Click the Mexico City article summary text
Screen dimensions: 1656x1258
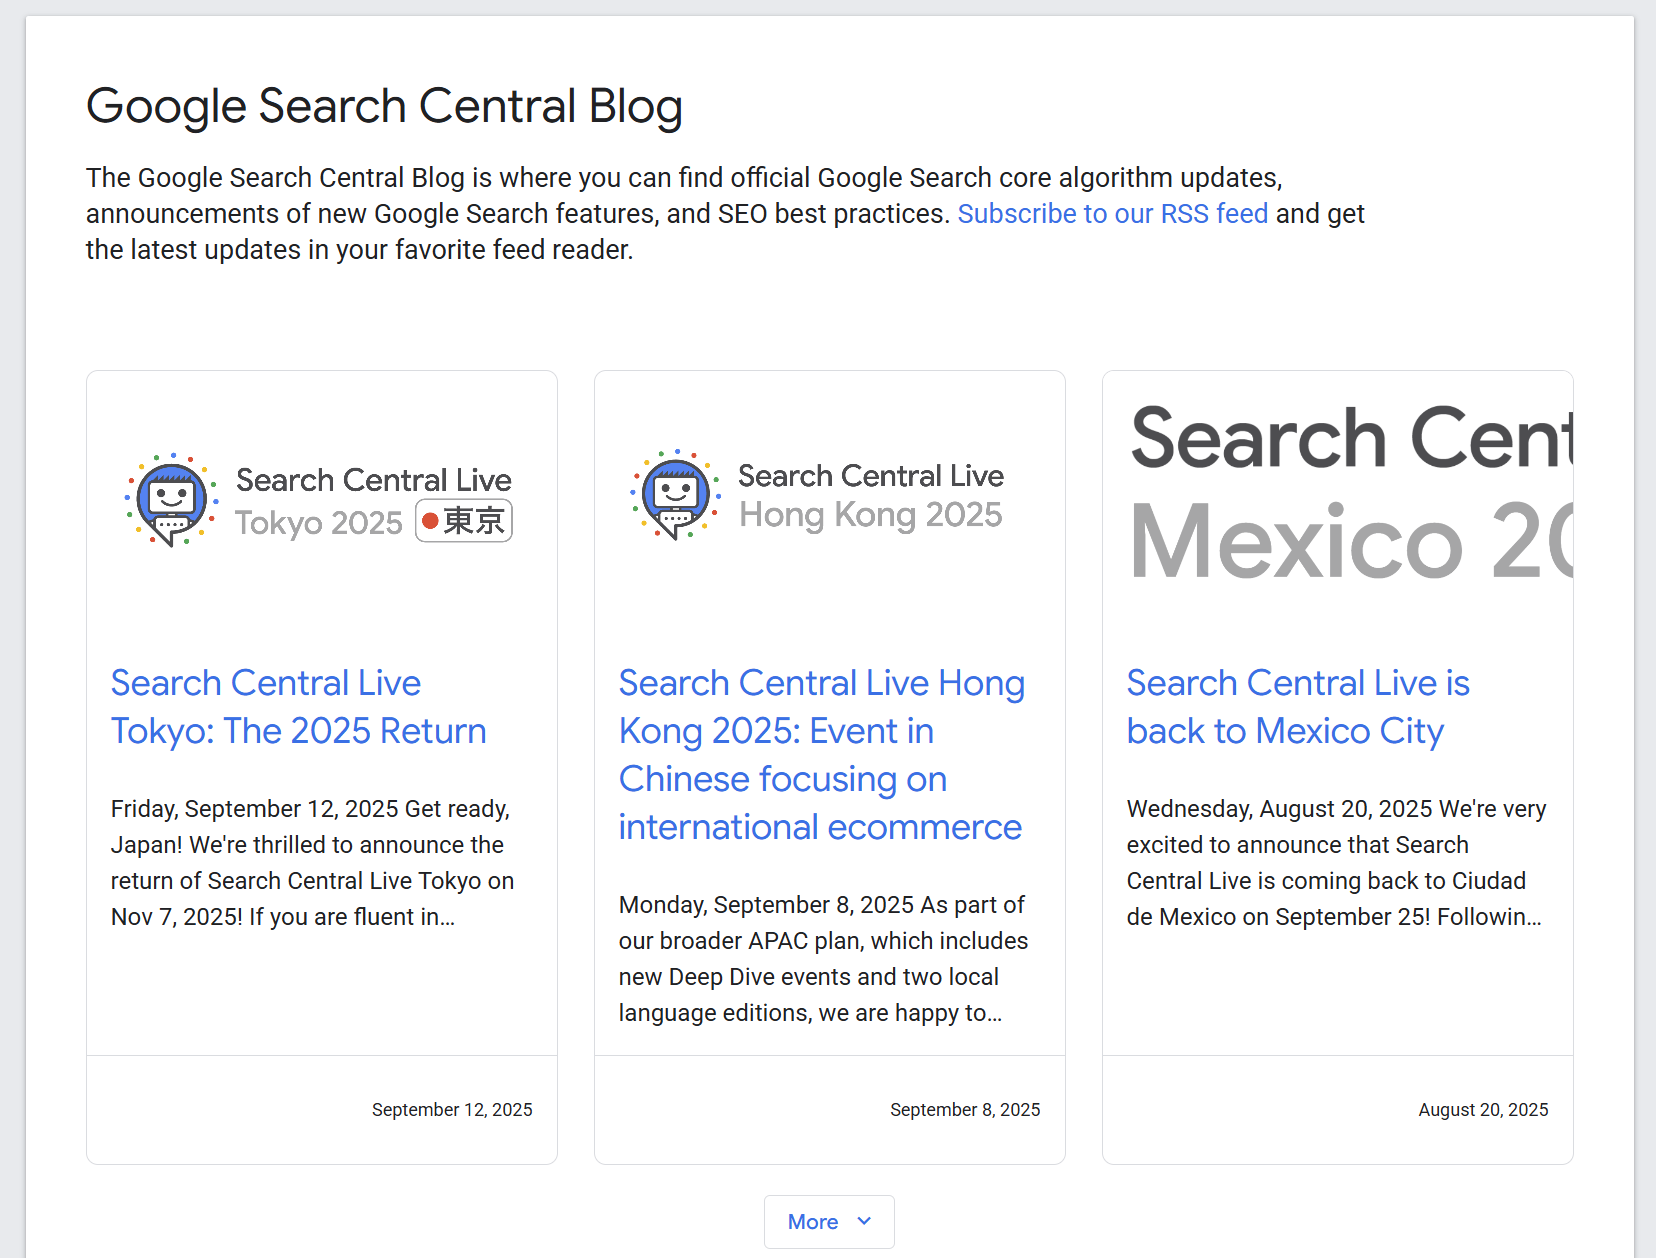(1337, 863)
